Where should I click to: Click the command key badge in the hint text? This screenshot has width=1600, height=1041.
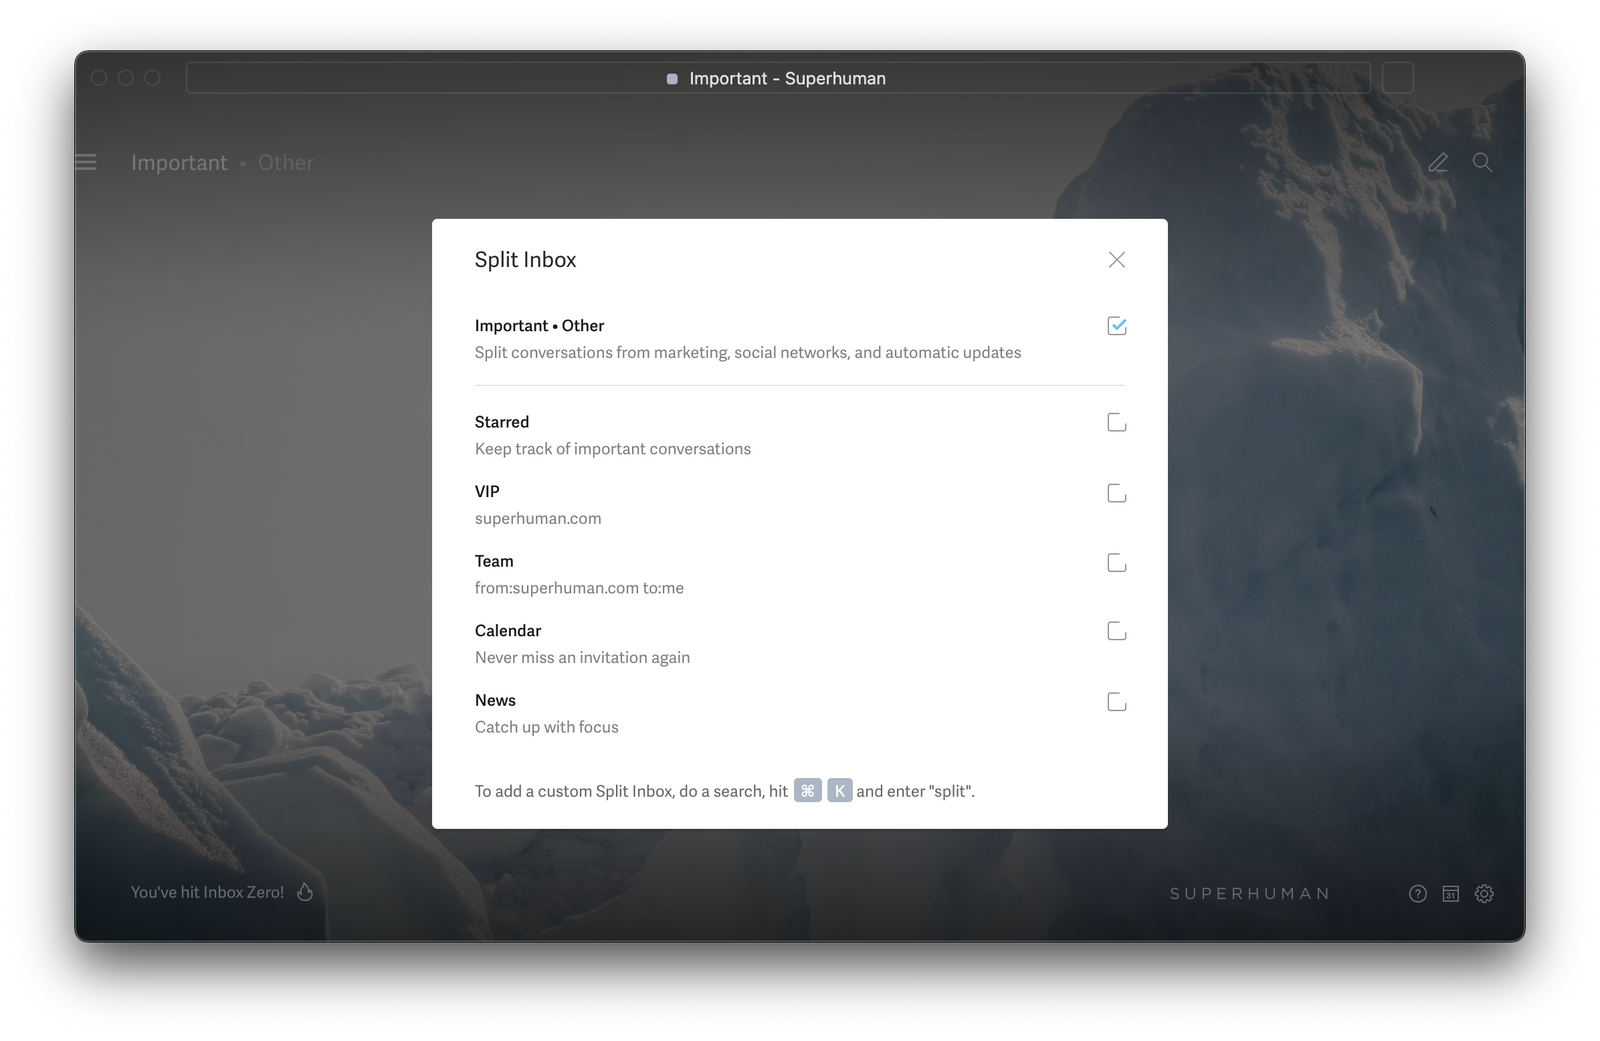click(x=808, y=790)
